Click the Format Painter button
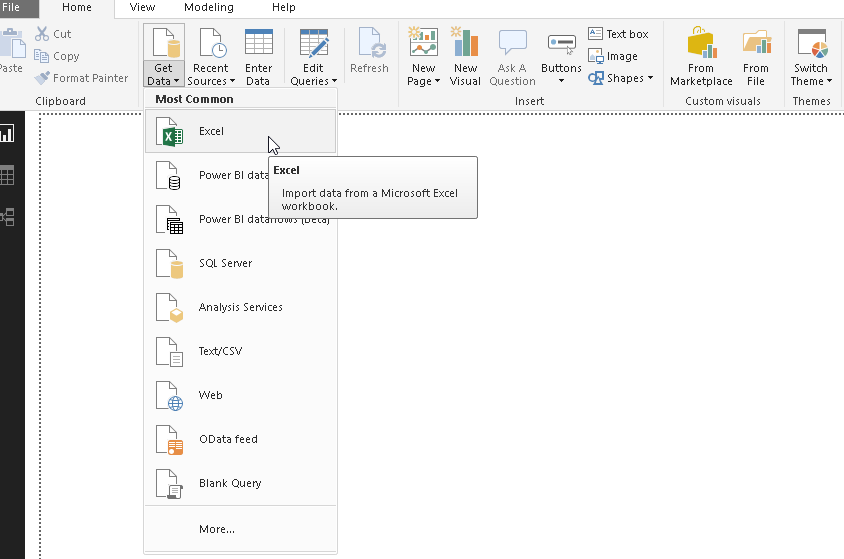Screen dimensions: 844x559 (81, 78)
